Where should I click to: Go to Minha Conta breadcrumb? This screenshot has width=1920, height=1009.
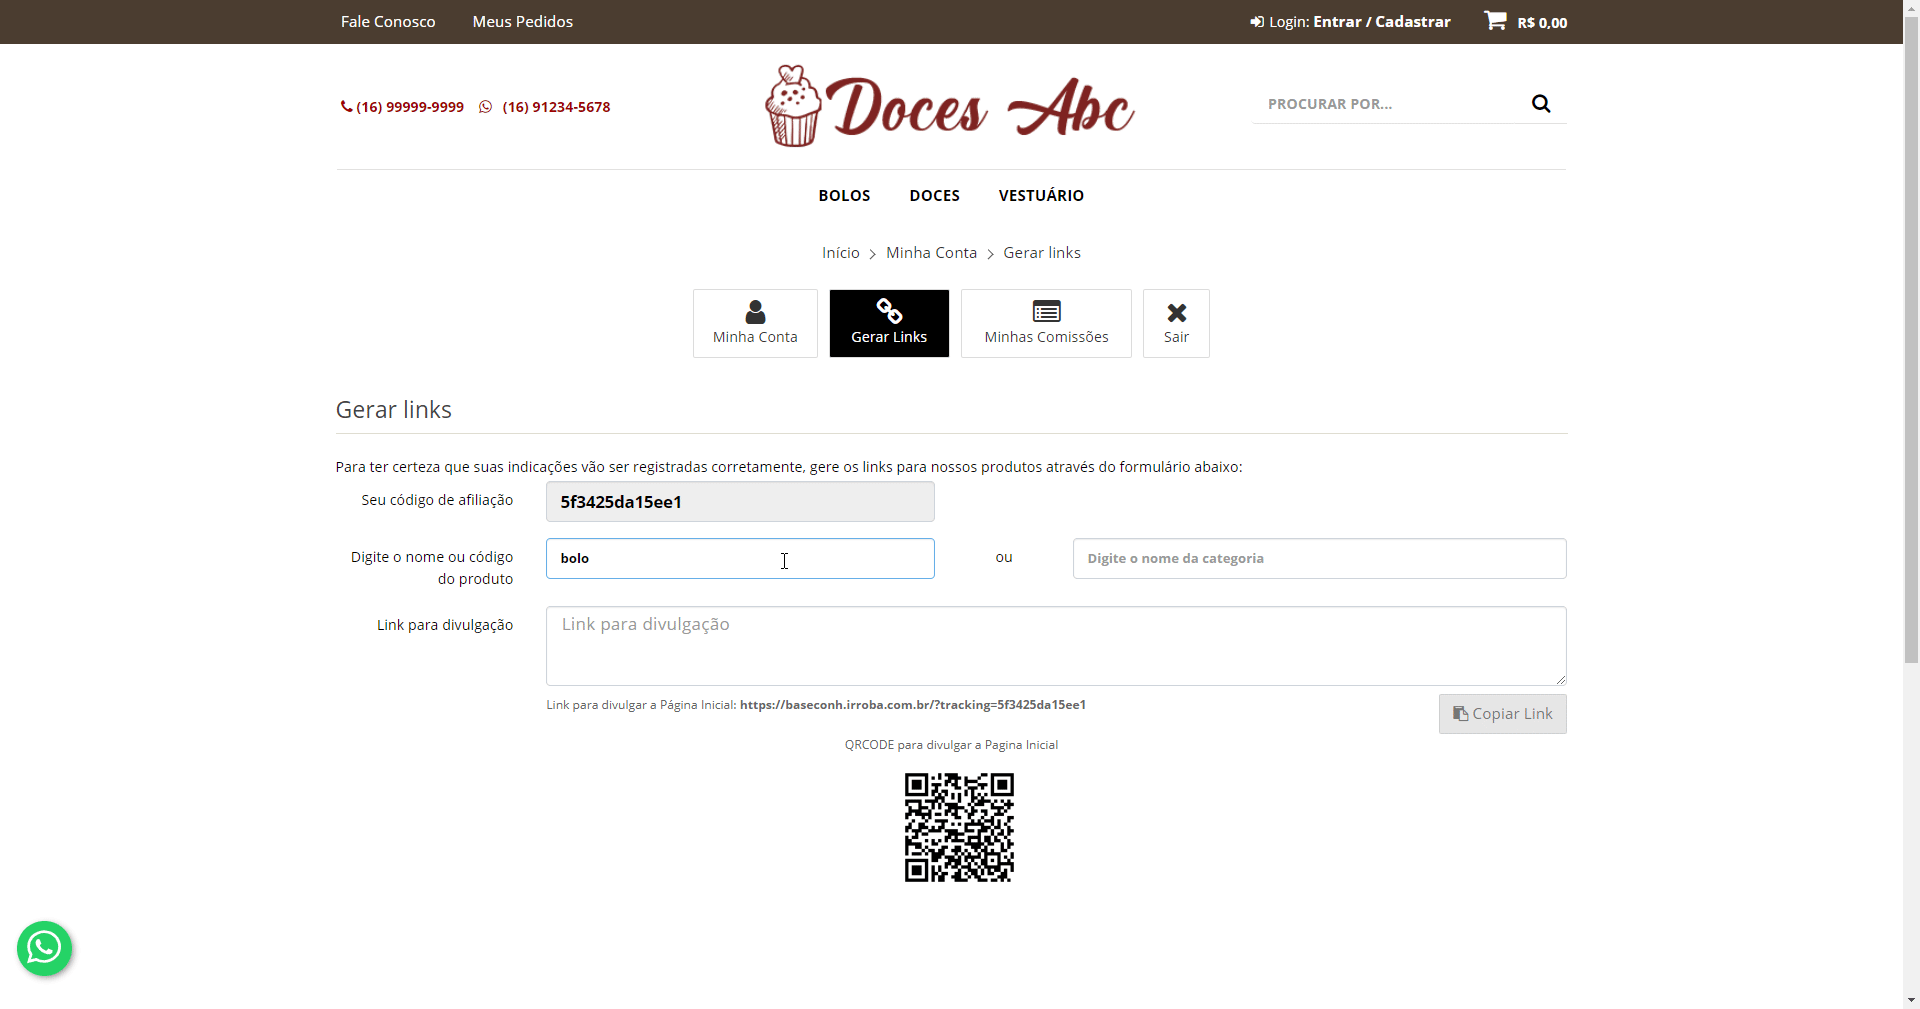click(931, 253)
